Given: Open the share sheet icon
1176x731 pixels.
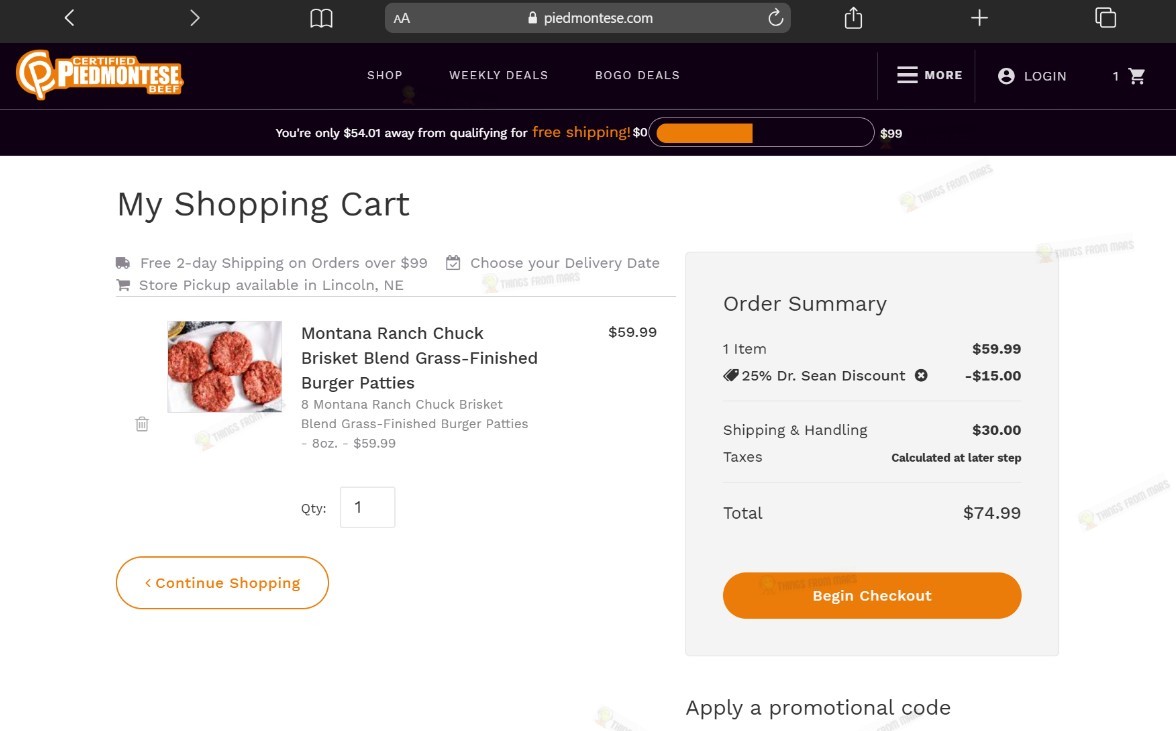Looking at the screenshot, I should pos(853,17).
